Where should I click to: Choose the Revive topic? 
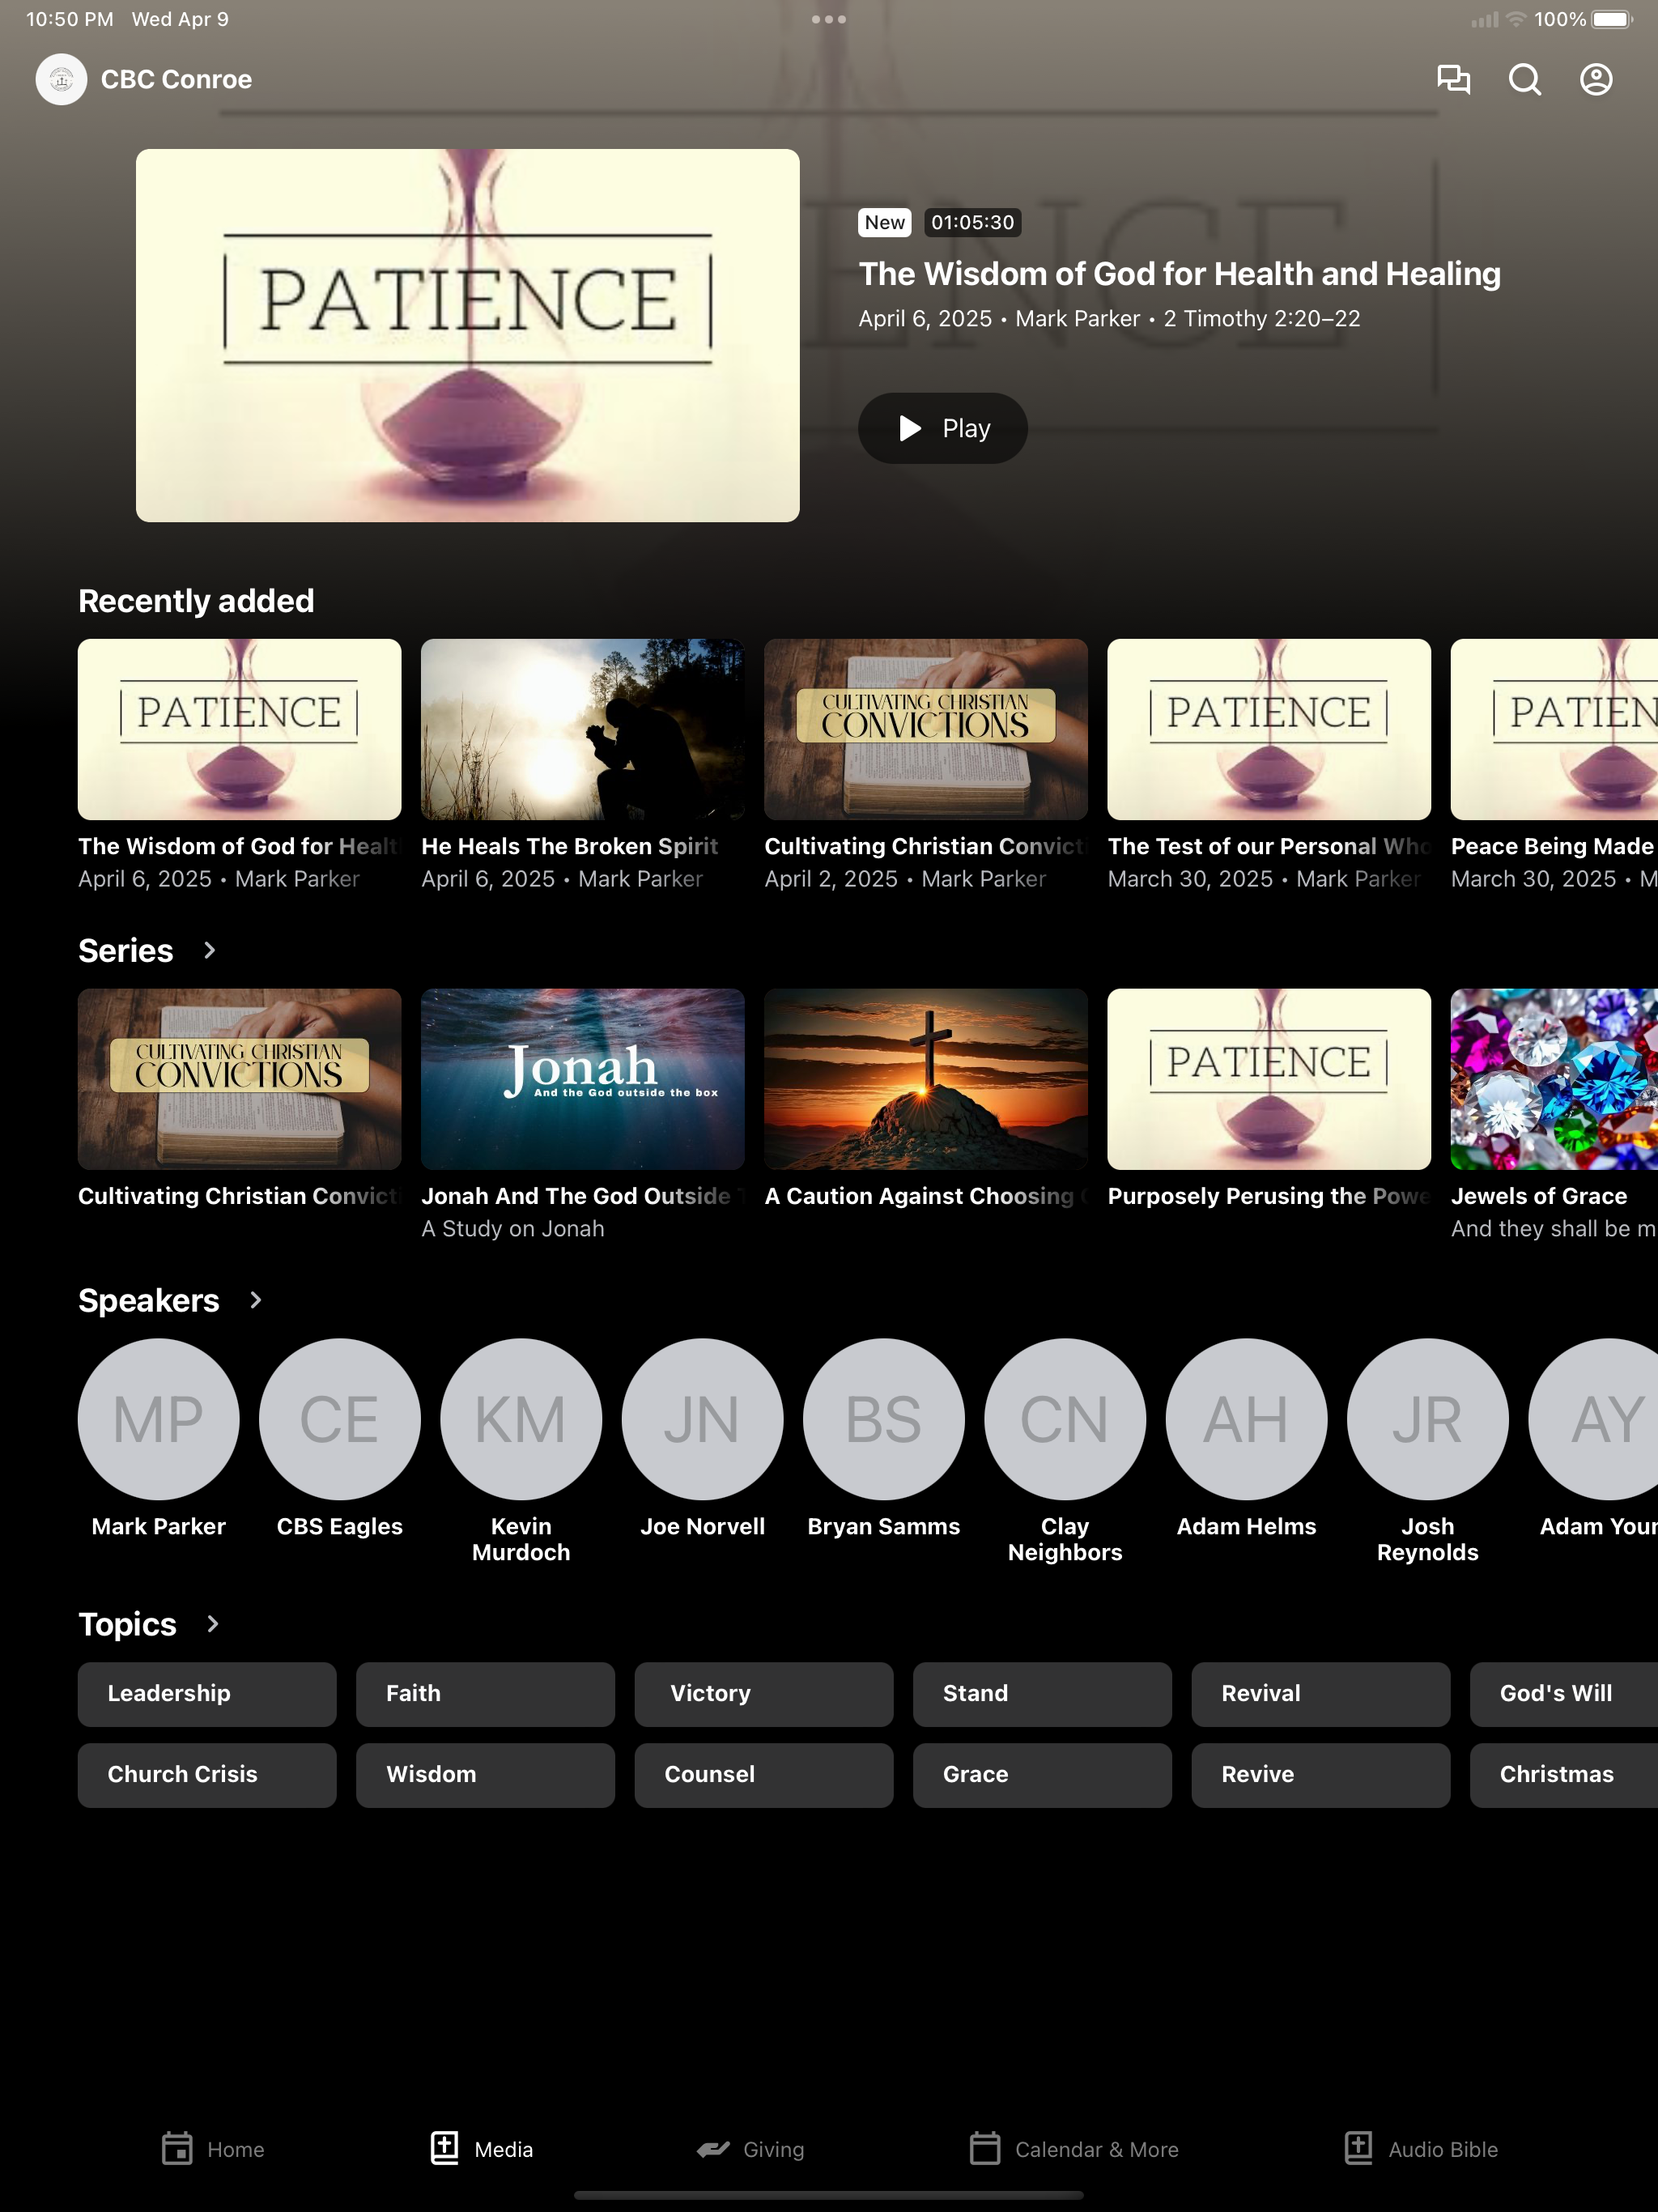(1321, 1775)
